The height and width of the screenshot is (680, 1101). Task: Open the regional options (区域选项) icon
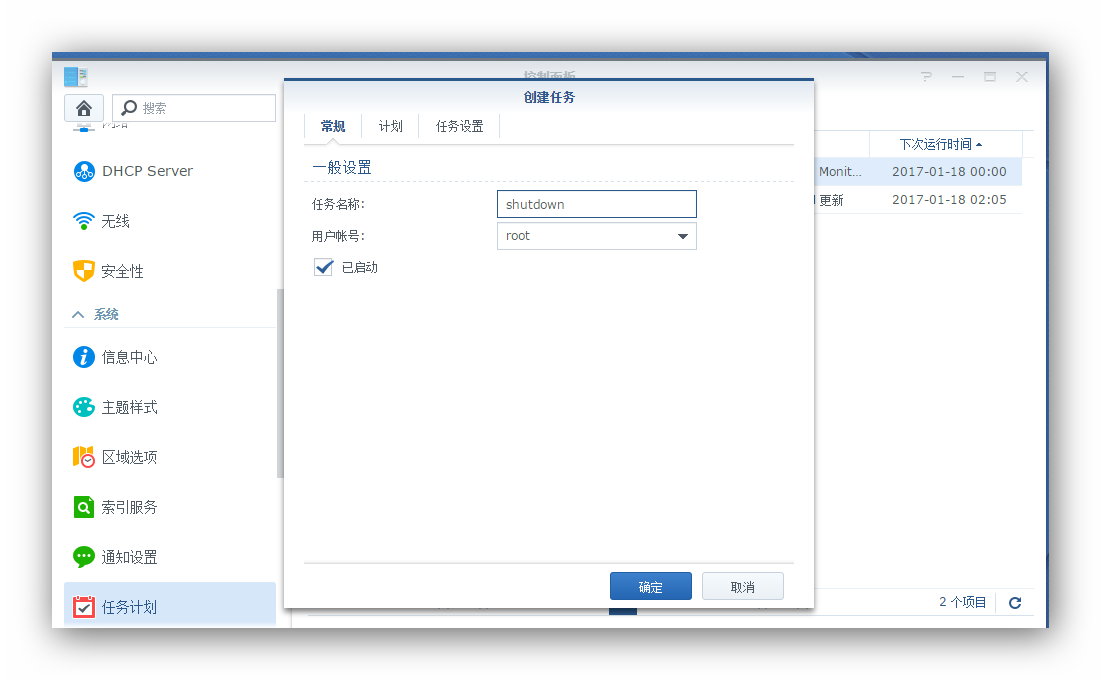(84, 457)
